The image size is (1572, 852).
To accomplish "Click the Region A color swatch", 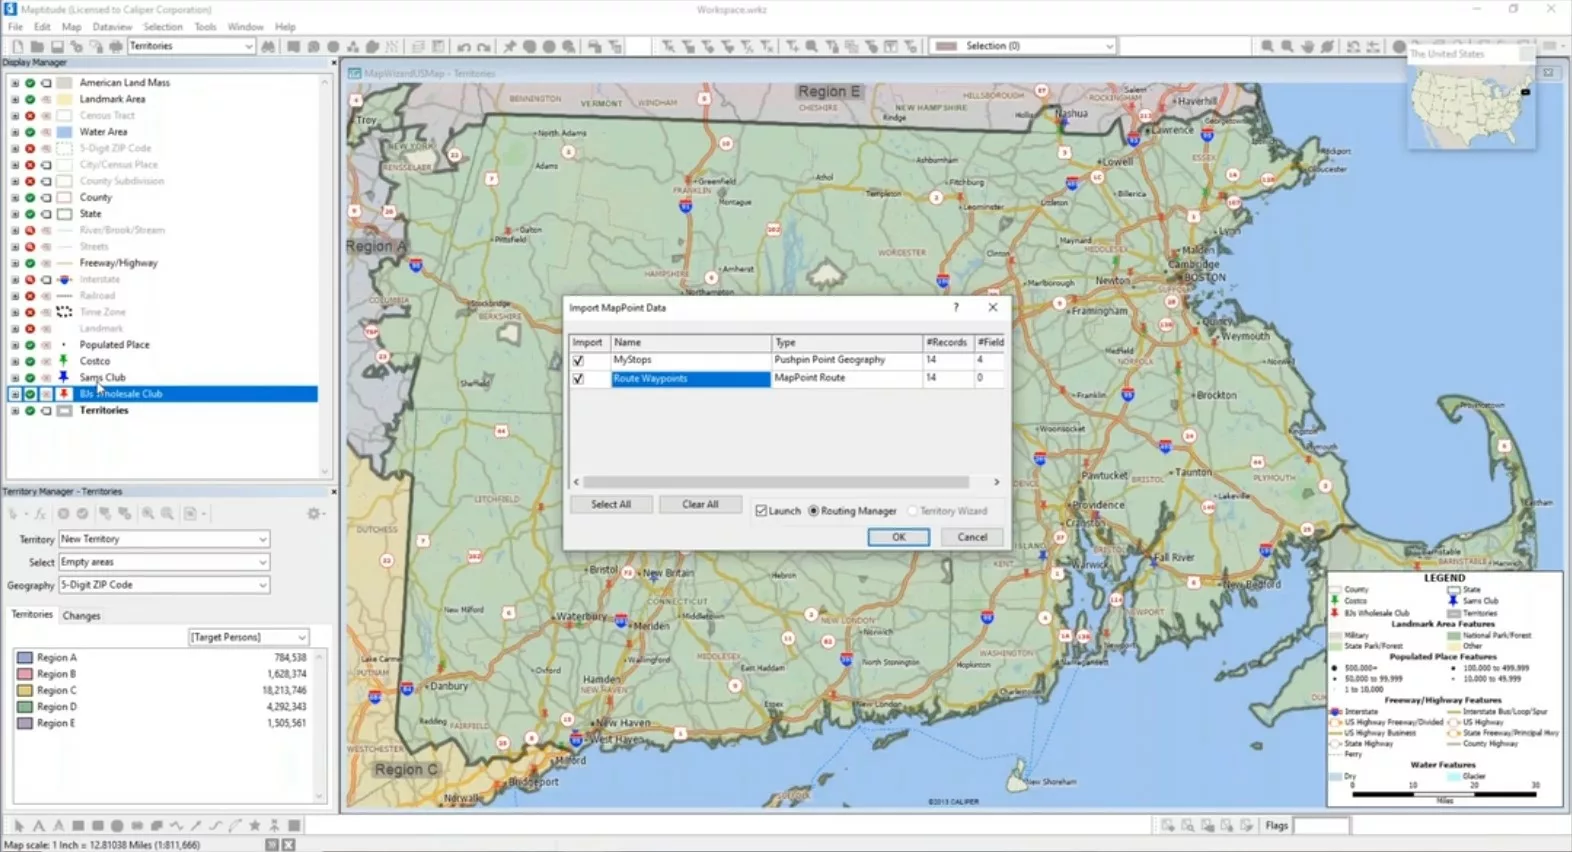I will pos(25,658).
